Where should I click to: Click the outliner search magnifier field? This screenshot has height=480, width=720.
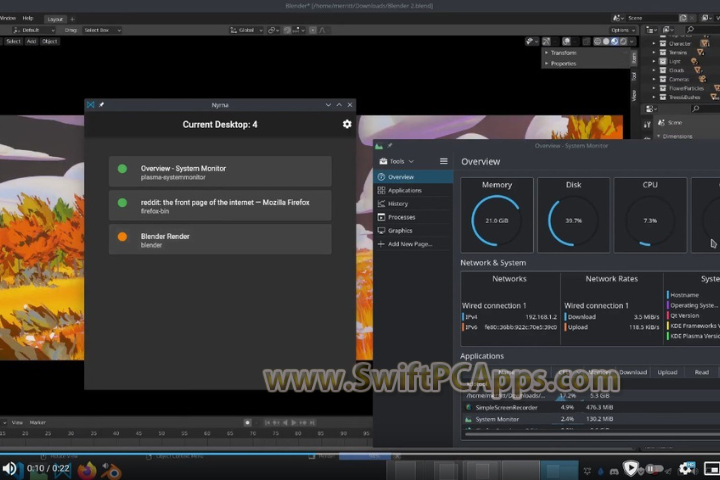pyautogui.click(x=703, y=30)
